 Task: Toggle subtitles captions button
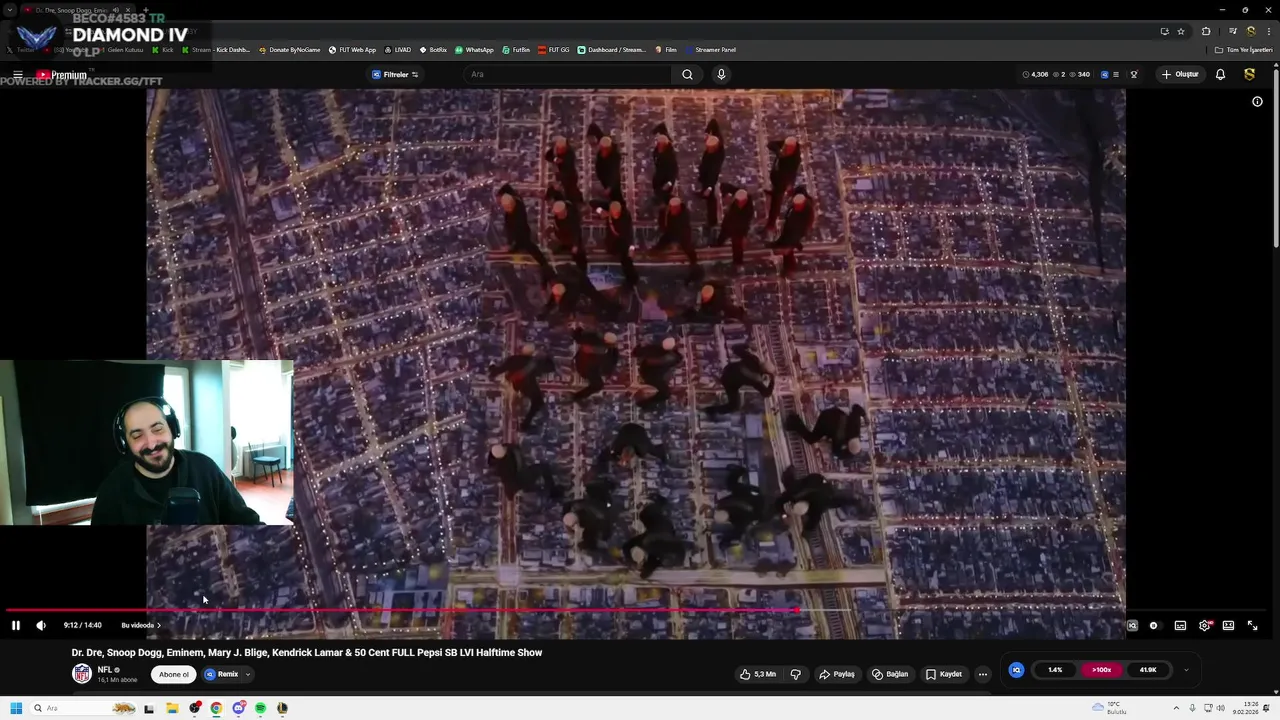pyautogui.click(x=1180, y=625)
